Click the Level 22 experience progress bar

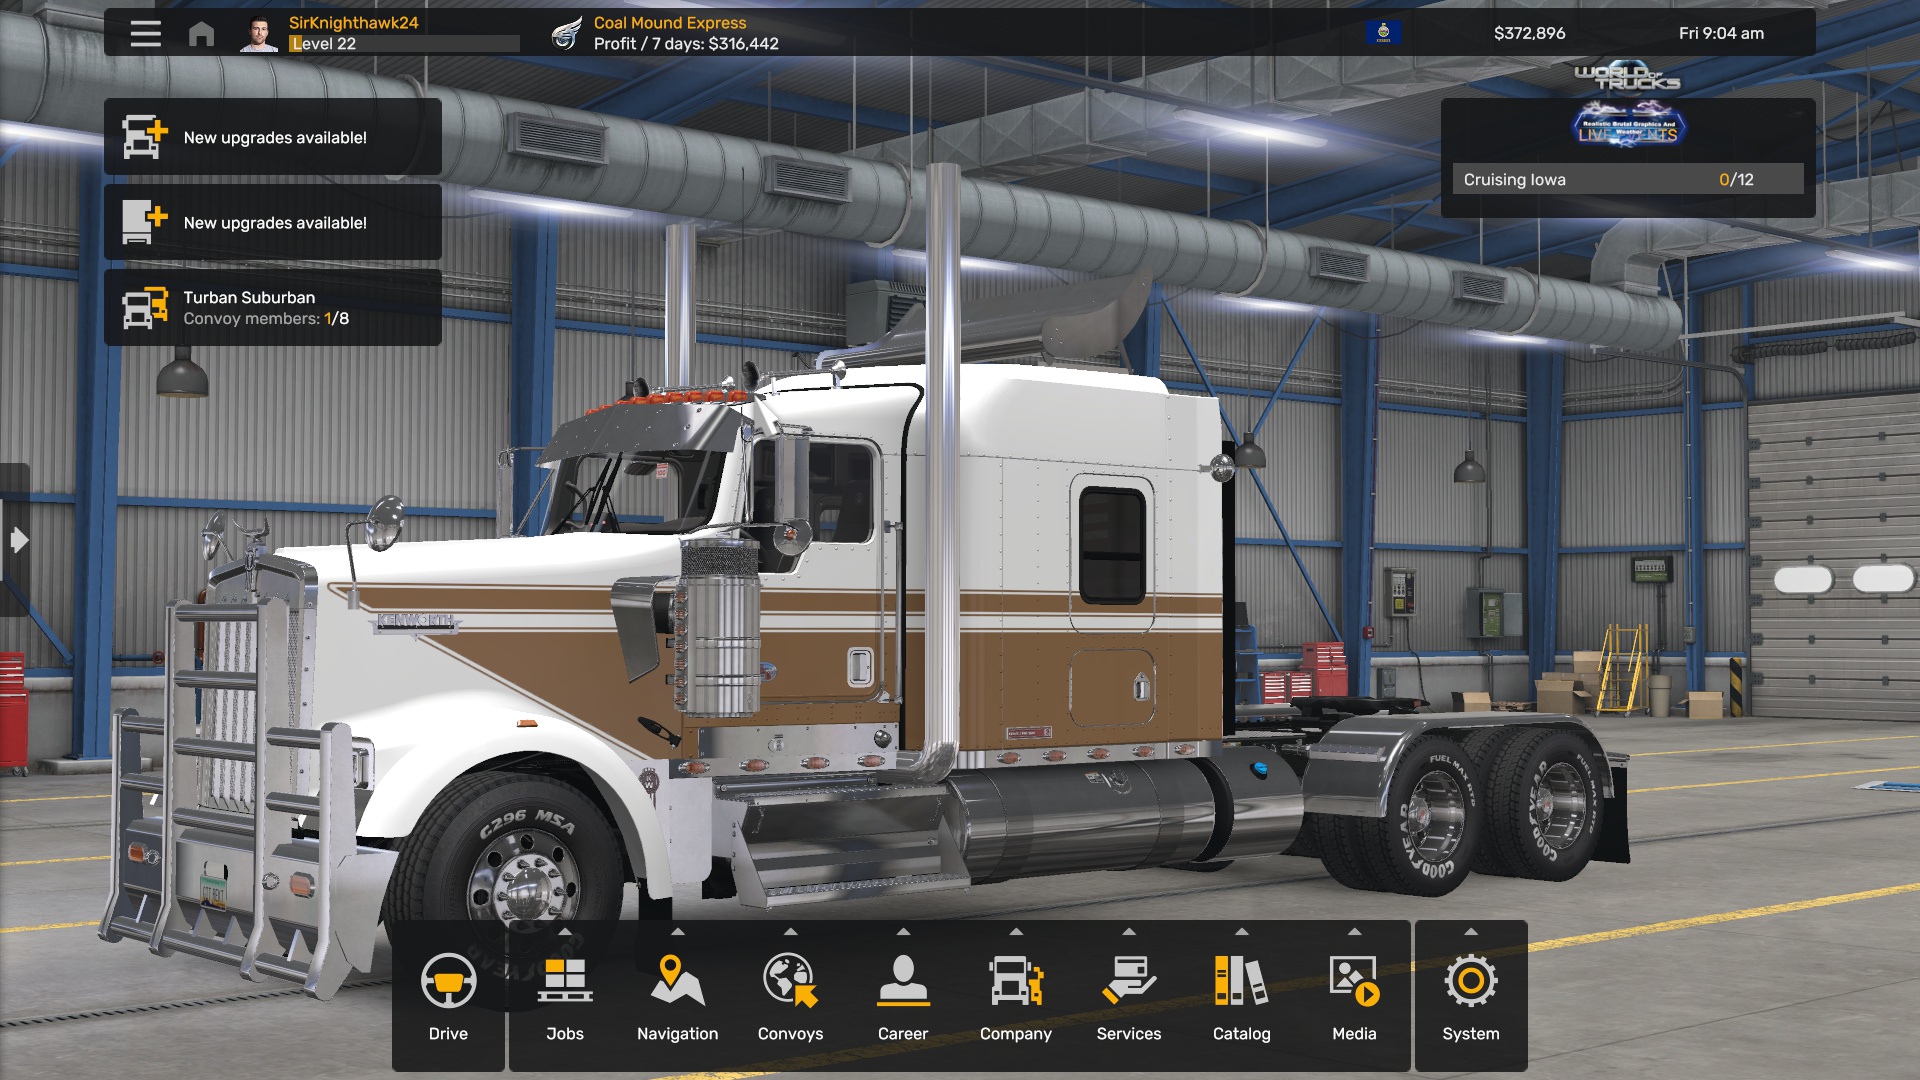[404, 44]
